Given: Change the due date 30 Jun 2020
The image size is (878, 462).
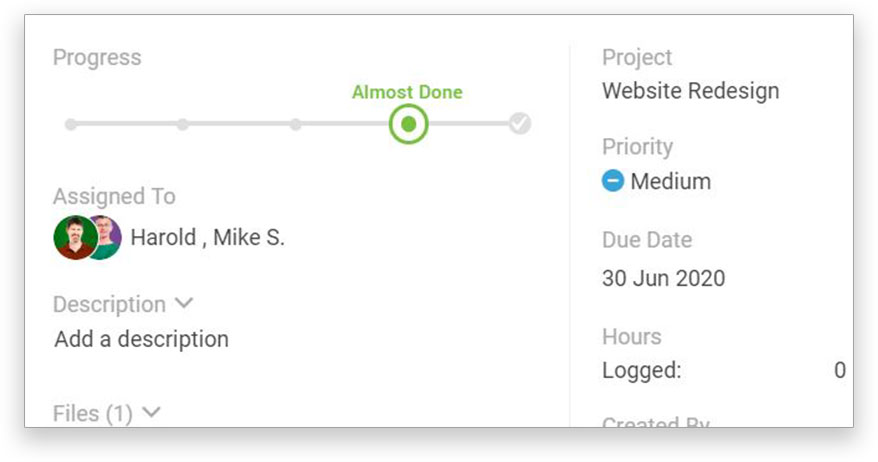Looking at the screenshot, I should tap(664, 278).
